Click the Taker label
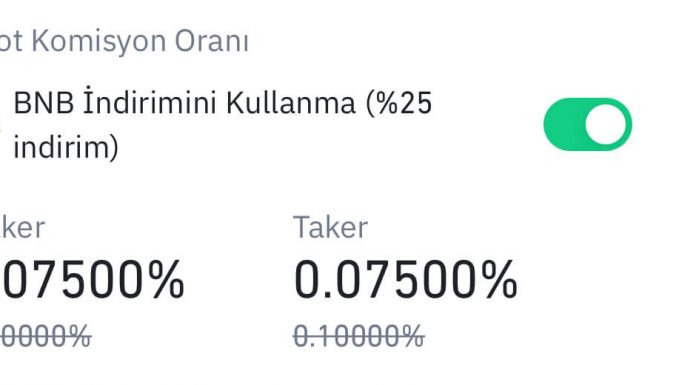 tap(330, 227)
